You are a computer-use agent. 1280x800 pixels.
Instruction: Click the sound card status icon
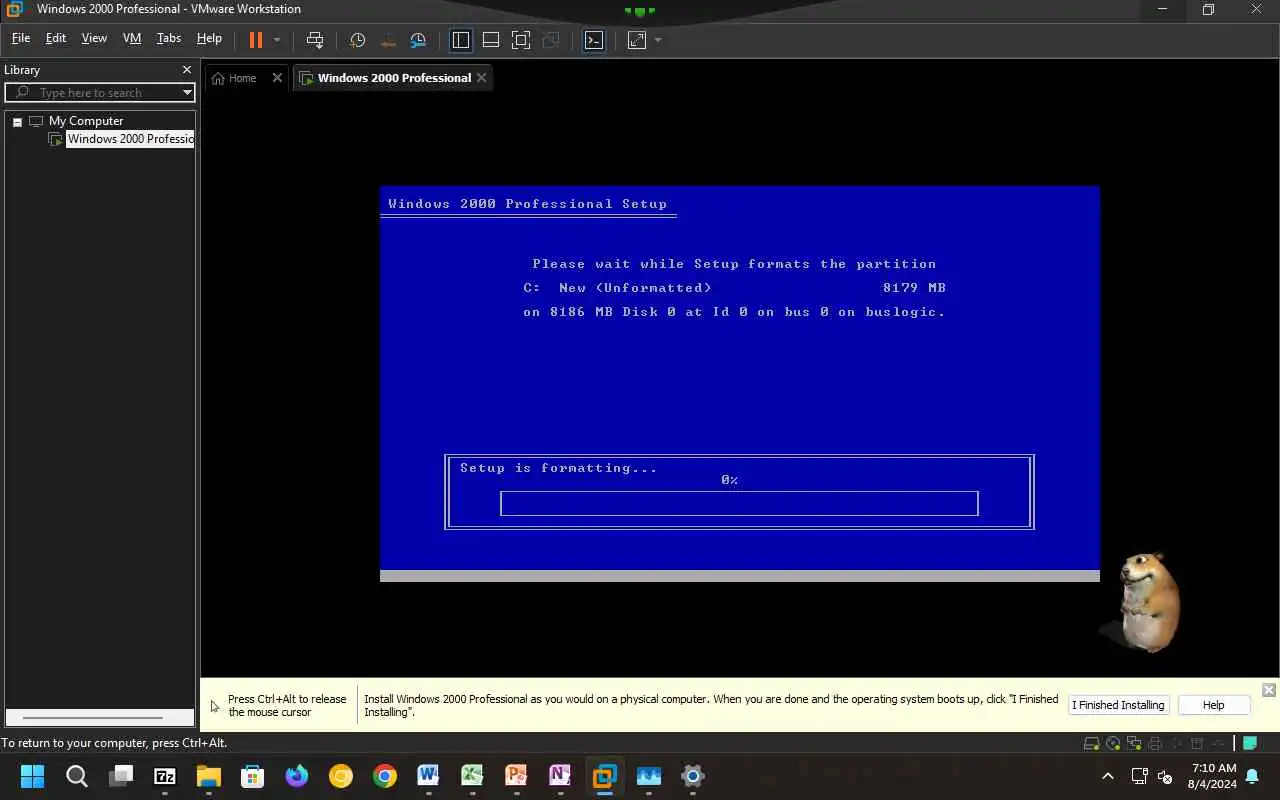click(1176, 744)
